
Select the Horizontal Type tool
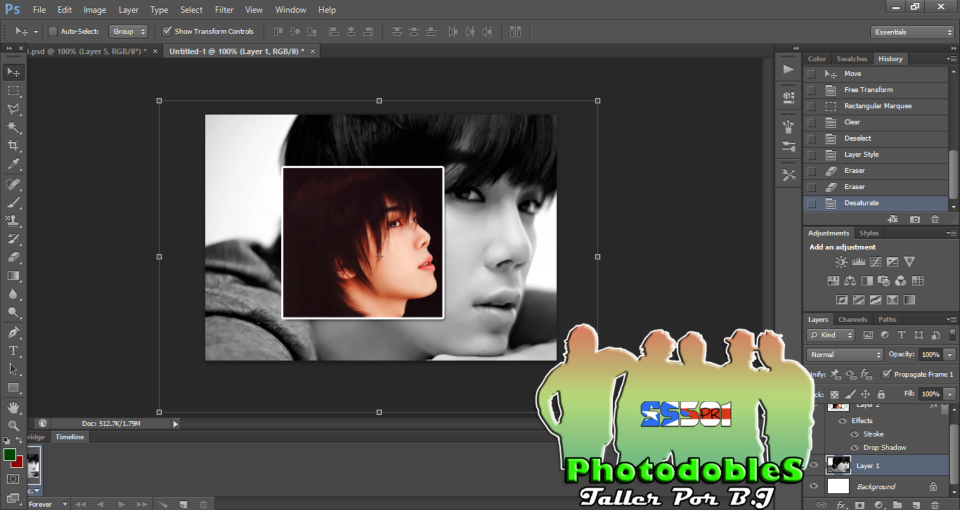click(x=13, y=351)
